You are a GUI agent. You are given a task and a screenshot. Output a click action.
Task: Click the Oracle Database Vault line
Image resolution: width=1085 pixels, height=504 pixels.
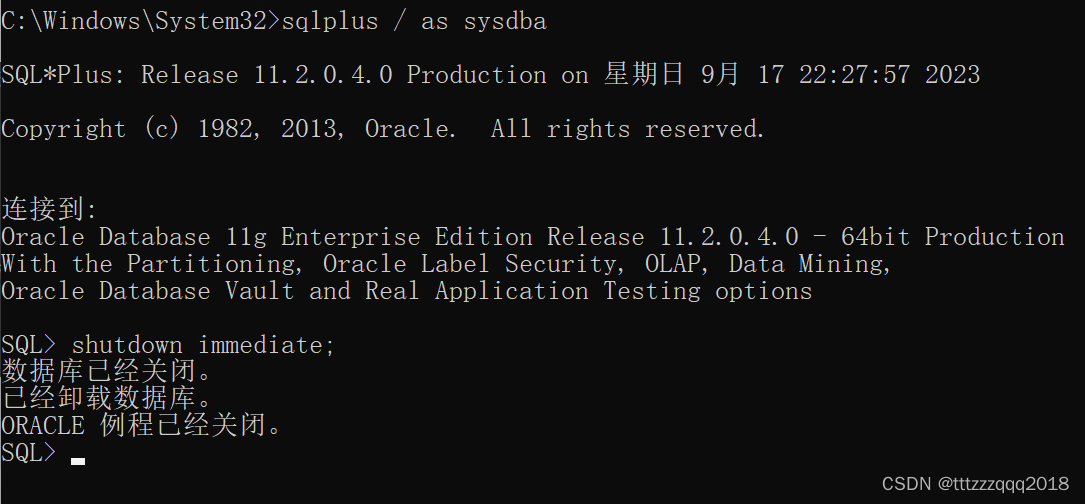click(407, 291)
